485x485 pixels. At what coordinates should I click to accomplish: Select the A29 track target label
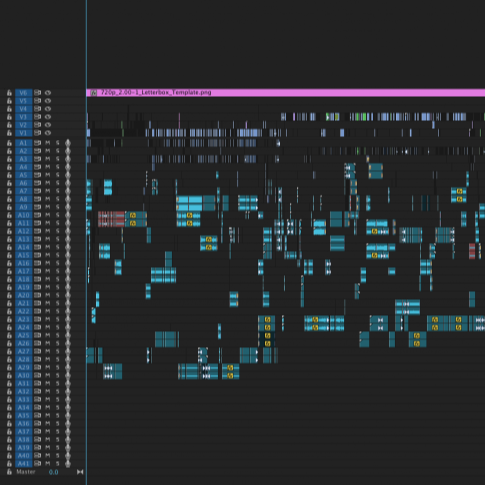tap(24, 367)
